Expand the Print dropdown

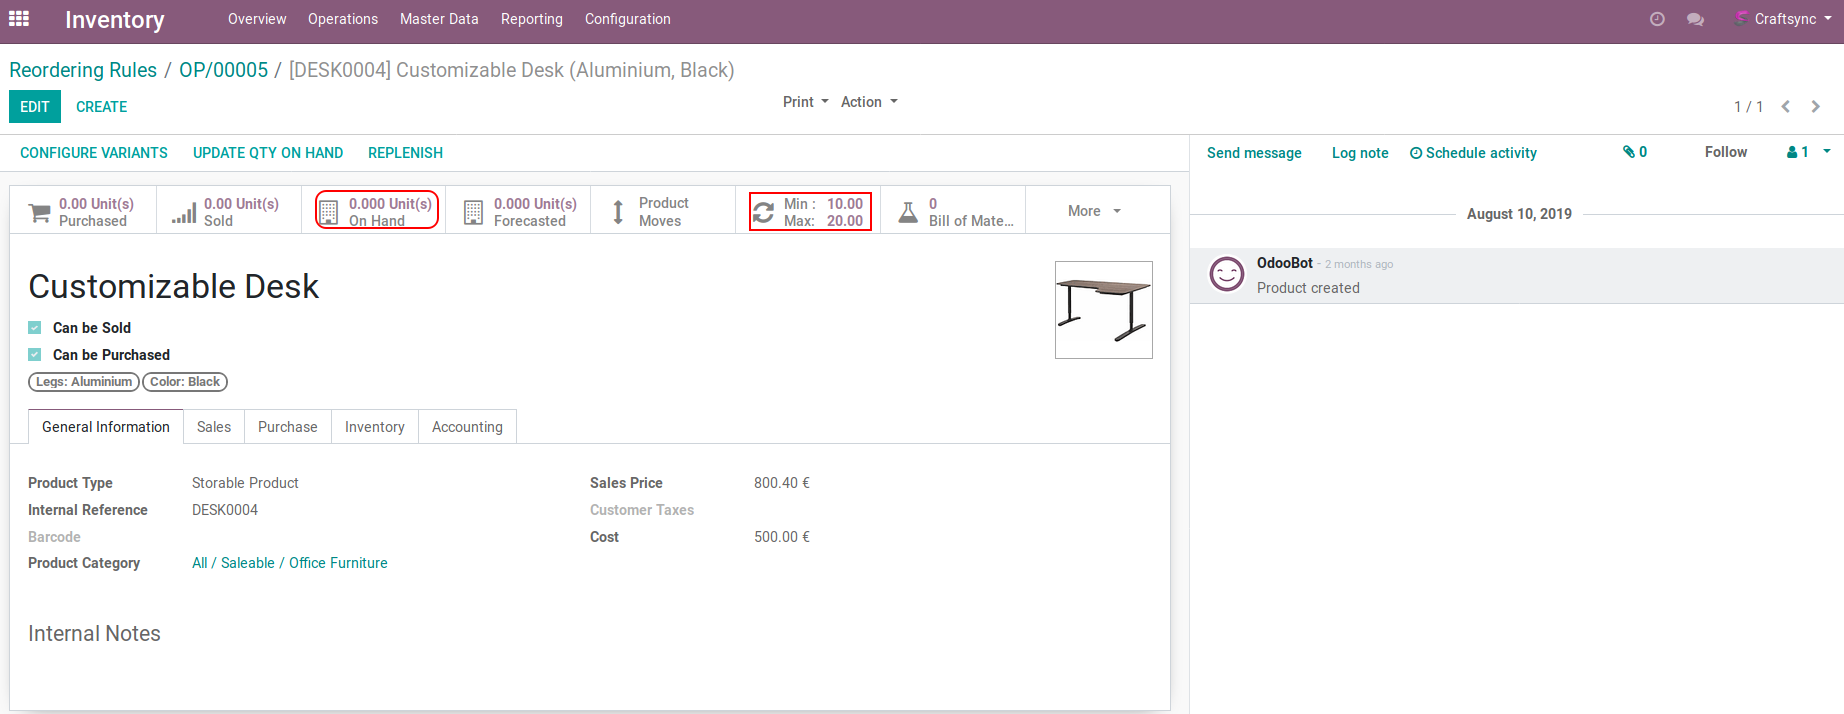coord(805,102)
